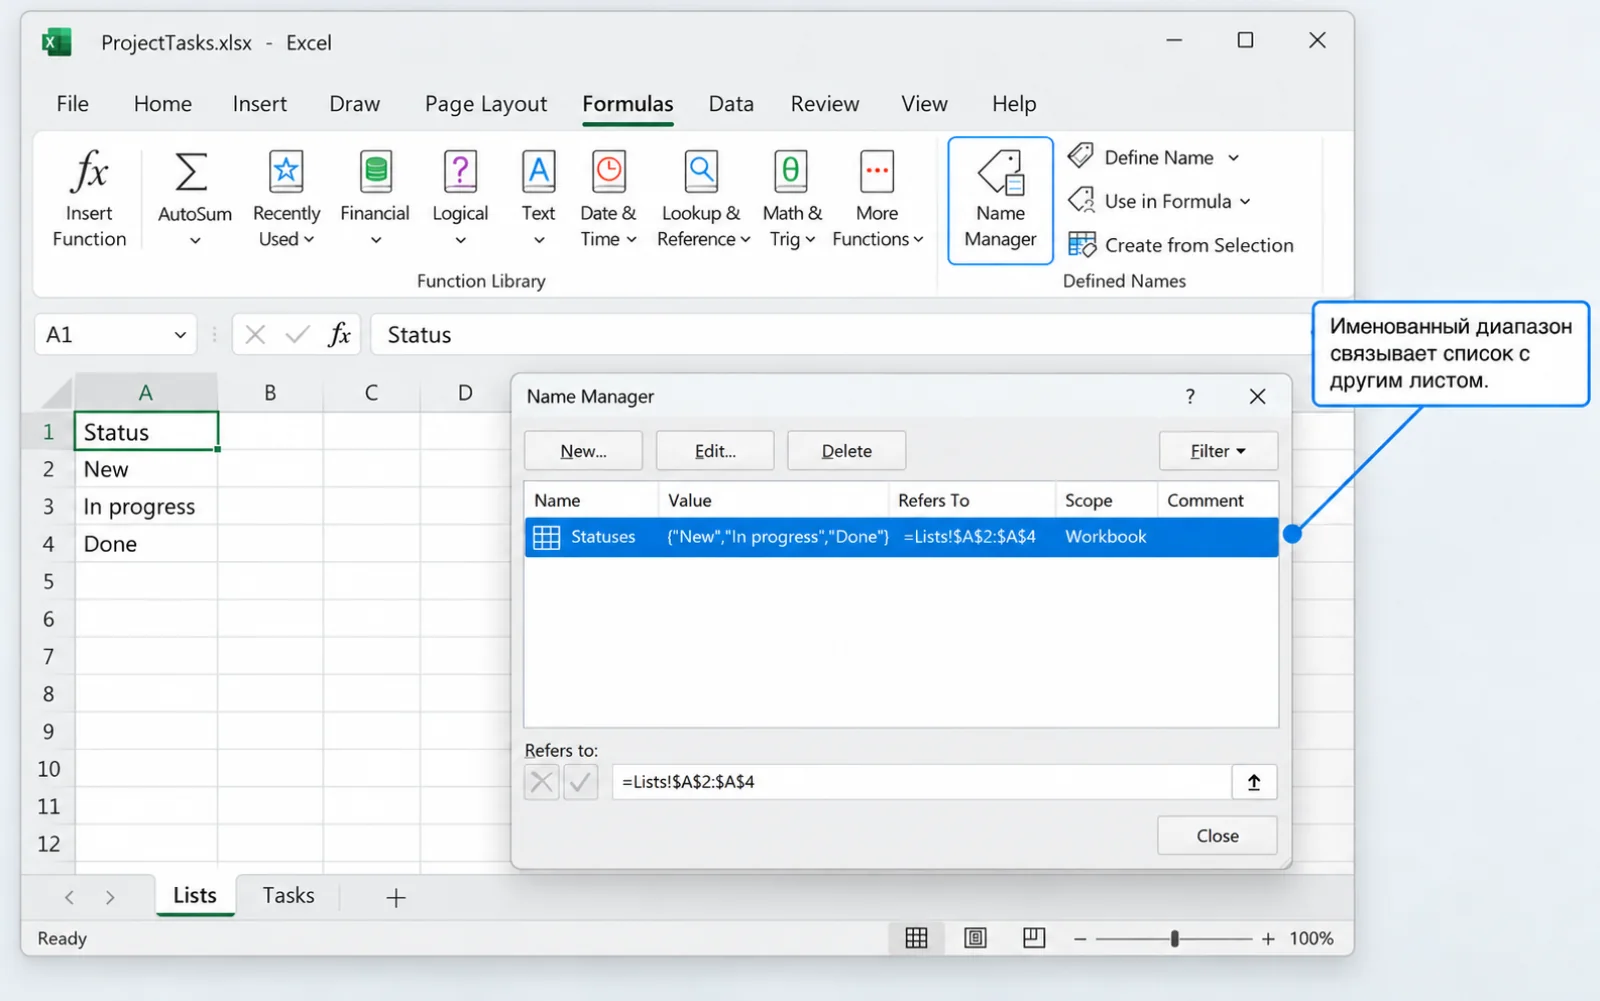Open More Functions menu

[x=877, y=198]
